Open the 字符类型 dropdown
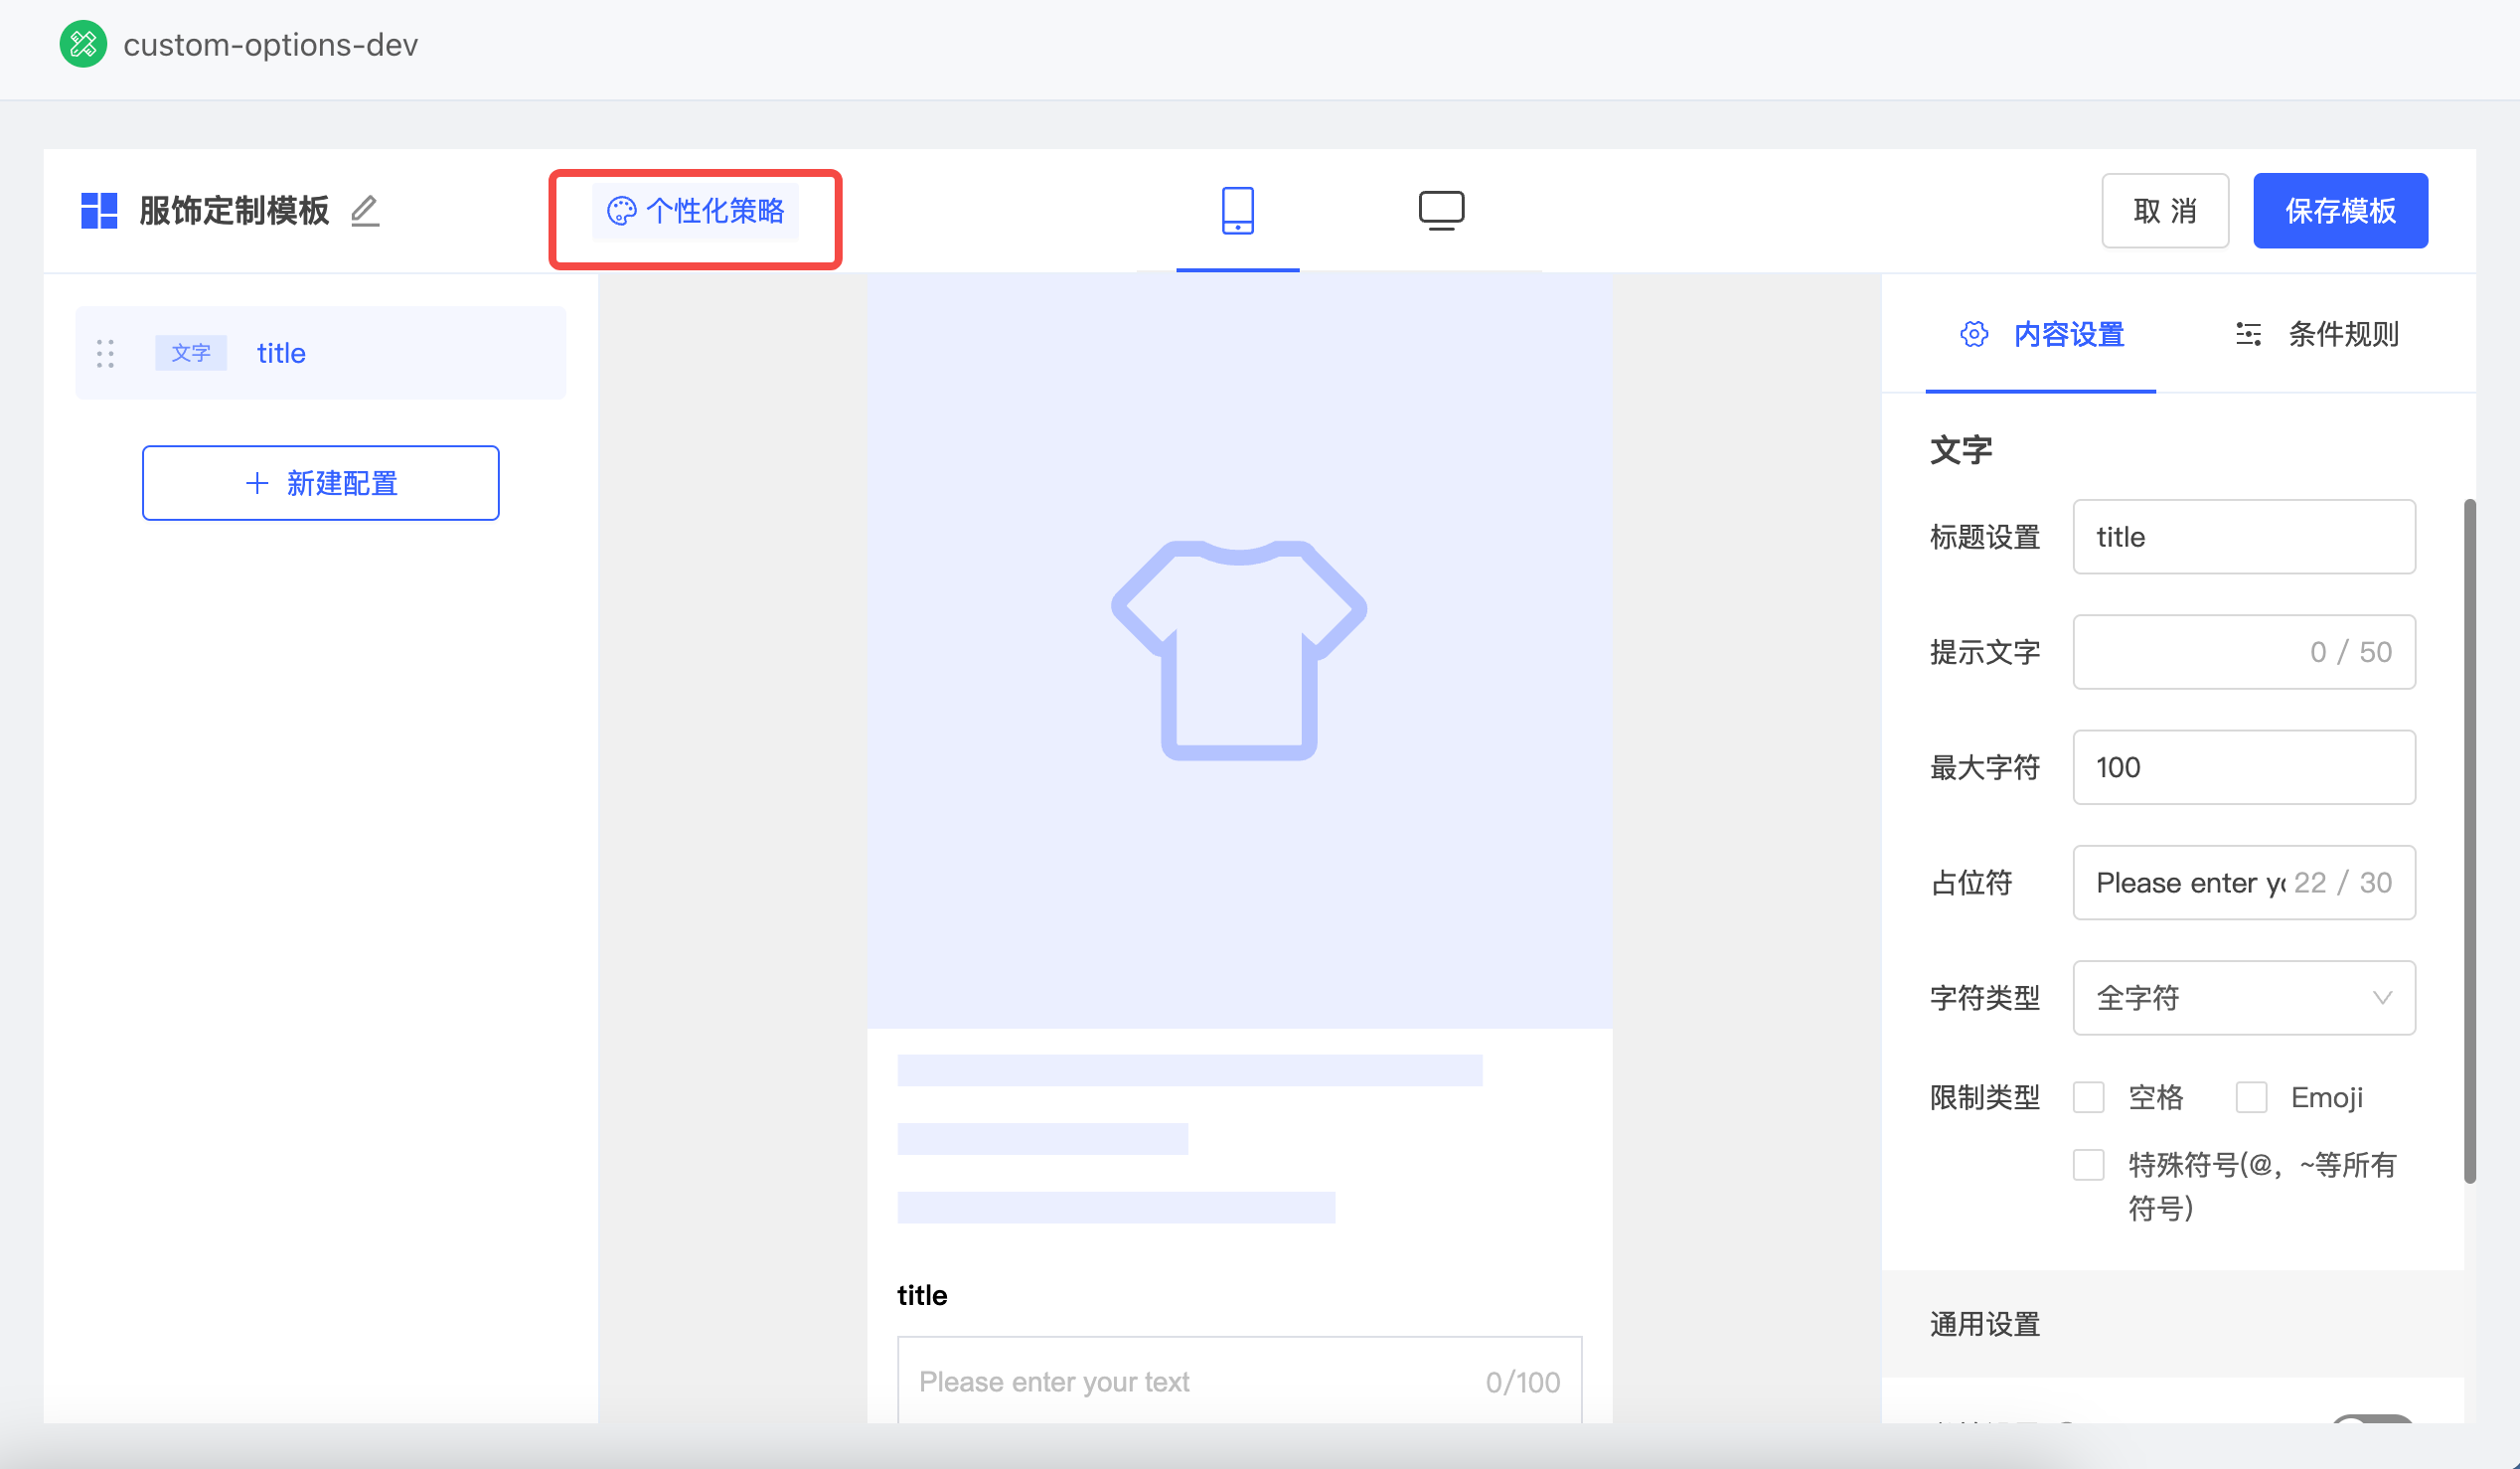 2244,998
